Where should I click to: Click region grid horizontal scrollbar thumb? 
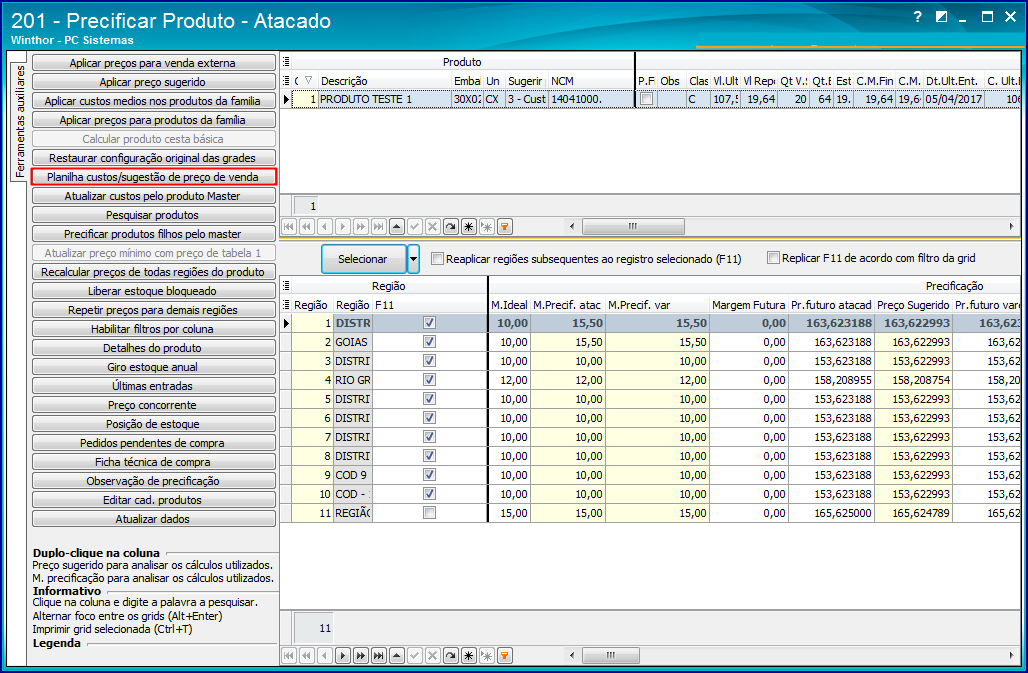tap(611, 655)
